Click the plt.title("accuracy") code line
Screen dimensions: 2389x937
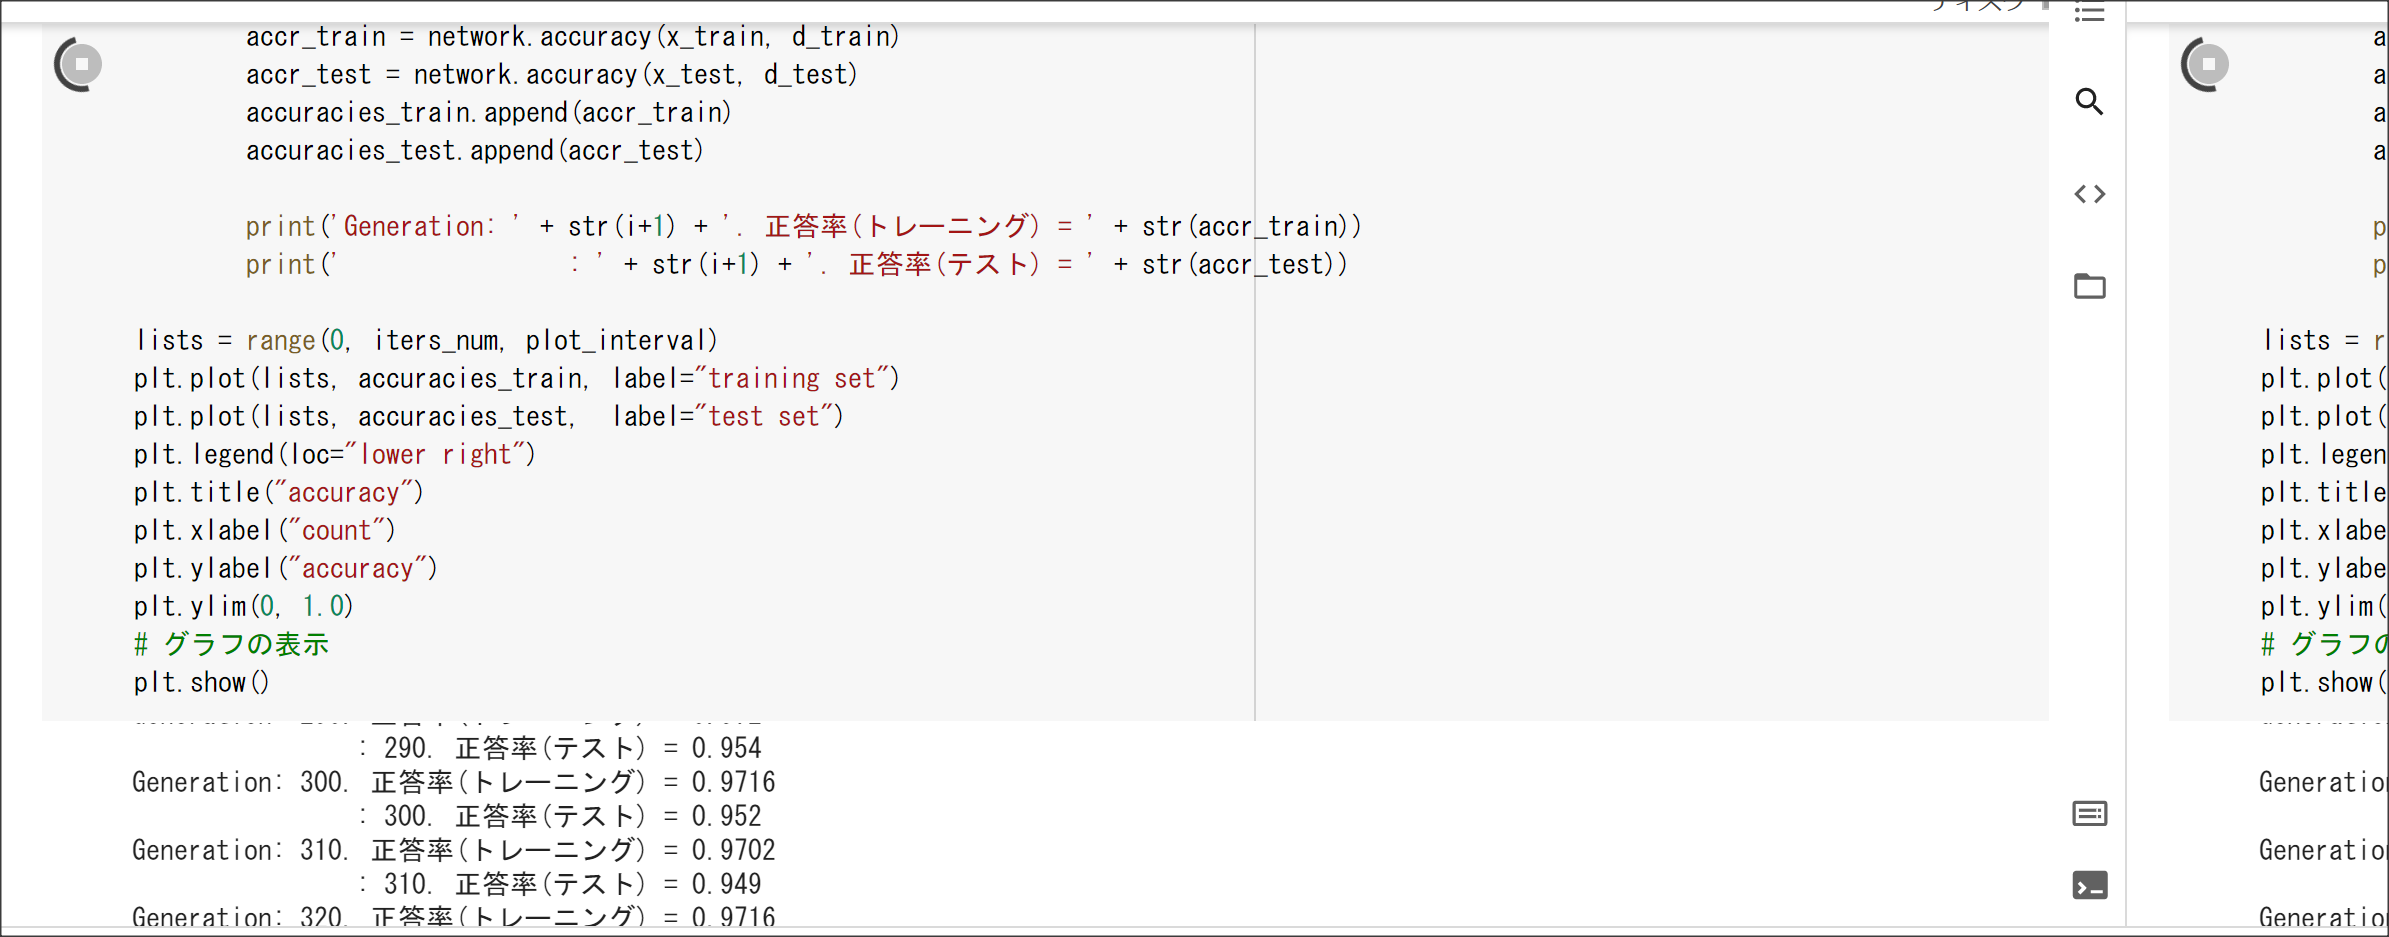279,493
